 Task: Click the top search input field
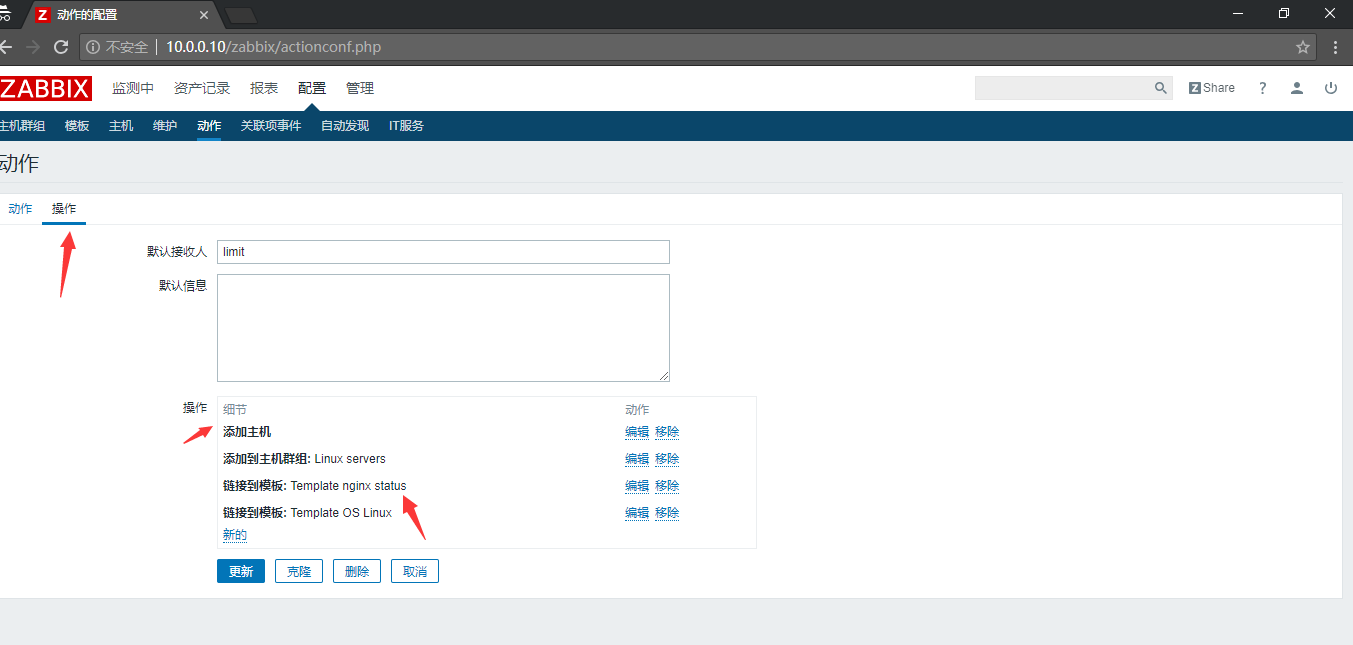[1063, 88]
